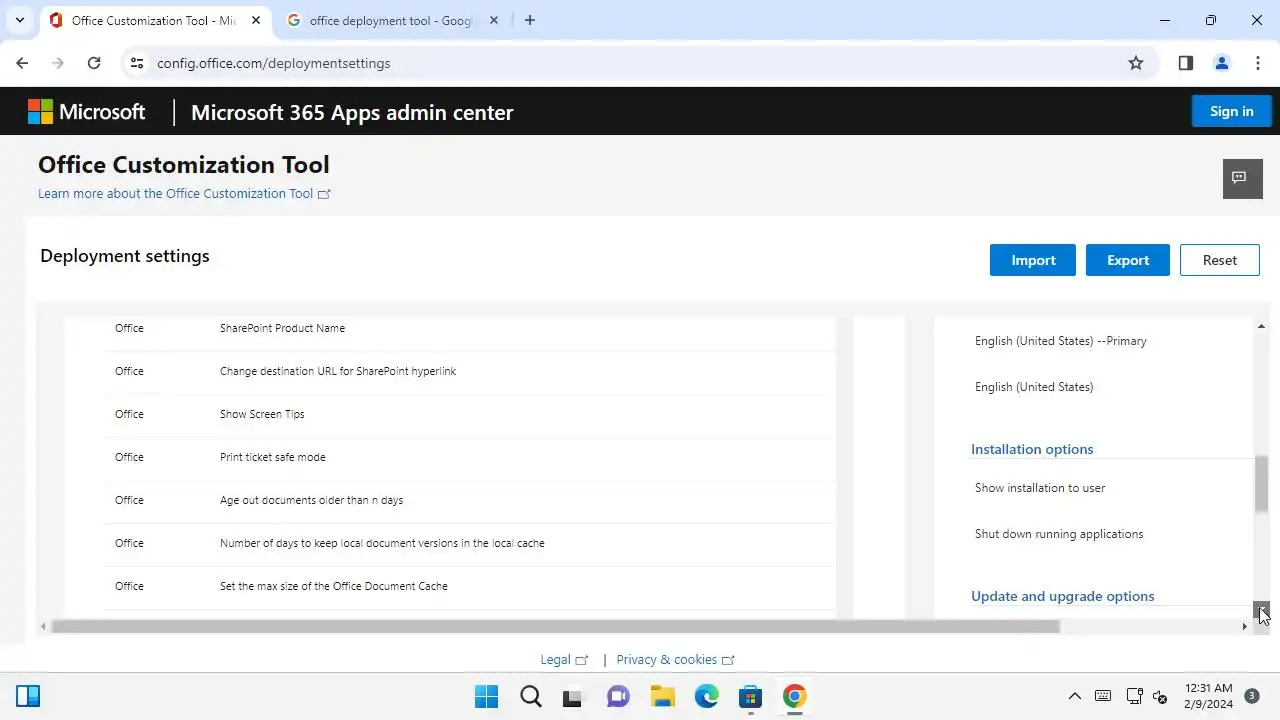Open Microsoft Edge from taskbar
Viewport: 1280px width, 720px height.
pyautogui.click(x=706, y=696)
